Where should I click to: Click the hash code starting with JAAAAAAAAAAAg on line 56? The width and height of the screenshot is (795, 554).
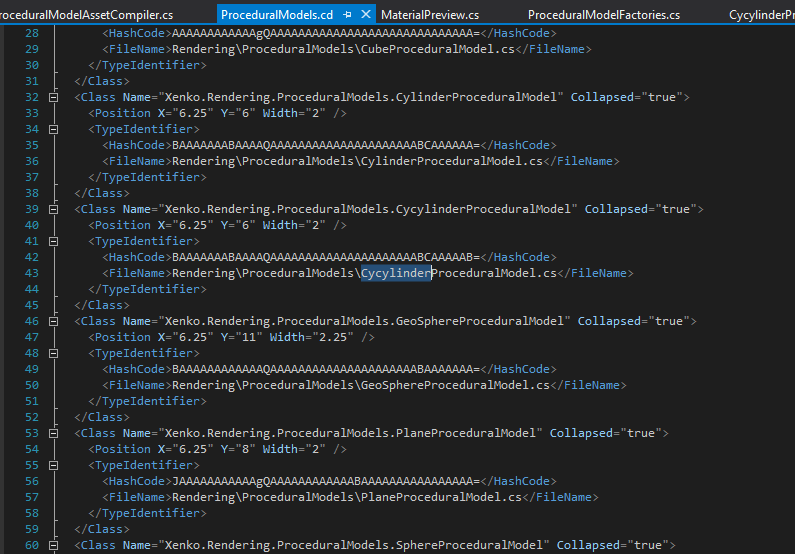326,481
